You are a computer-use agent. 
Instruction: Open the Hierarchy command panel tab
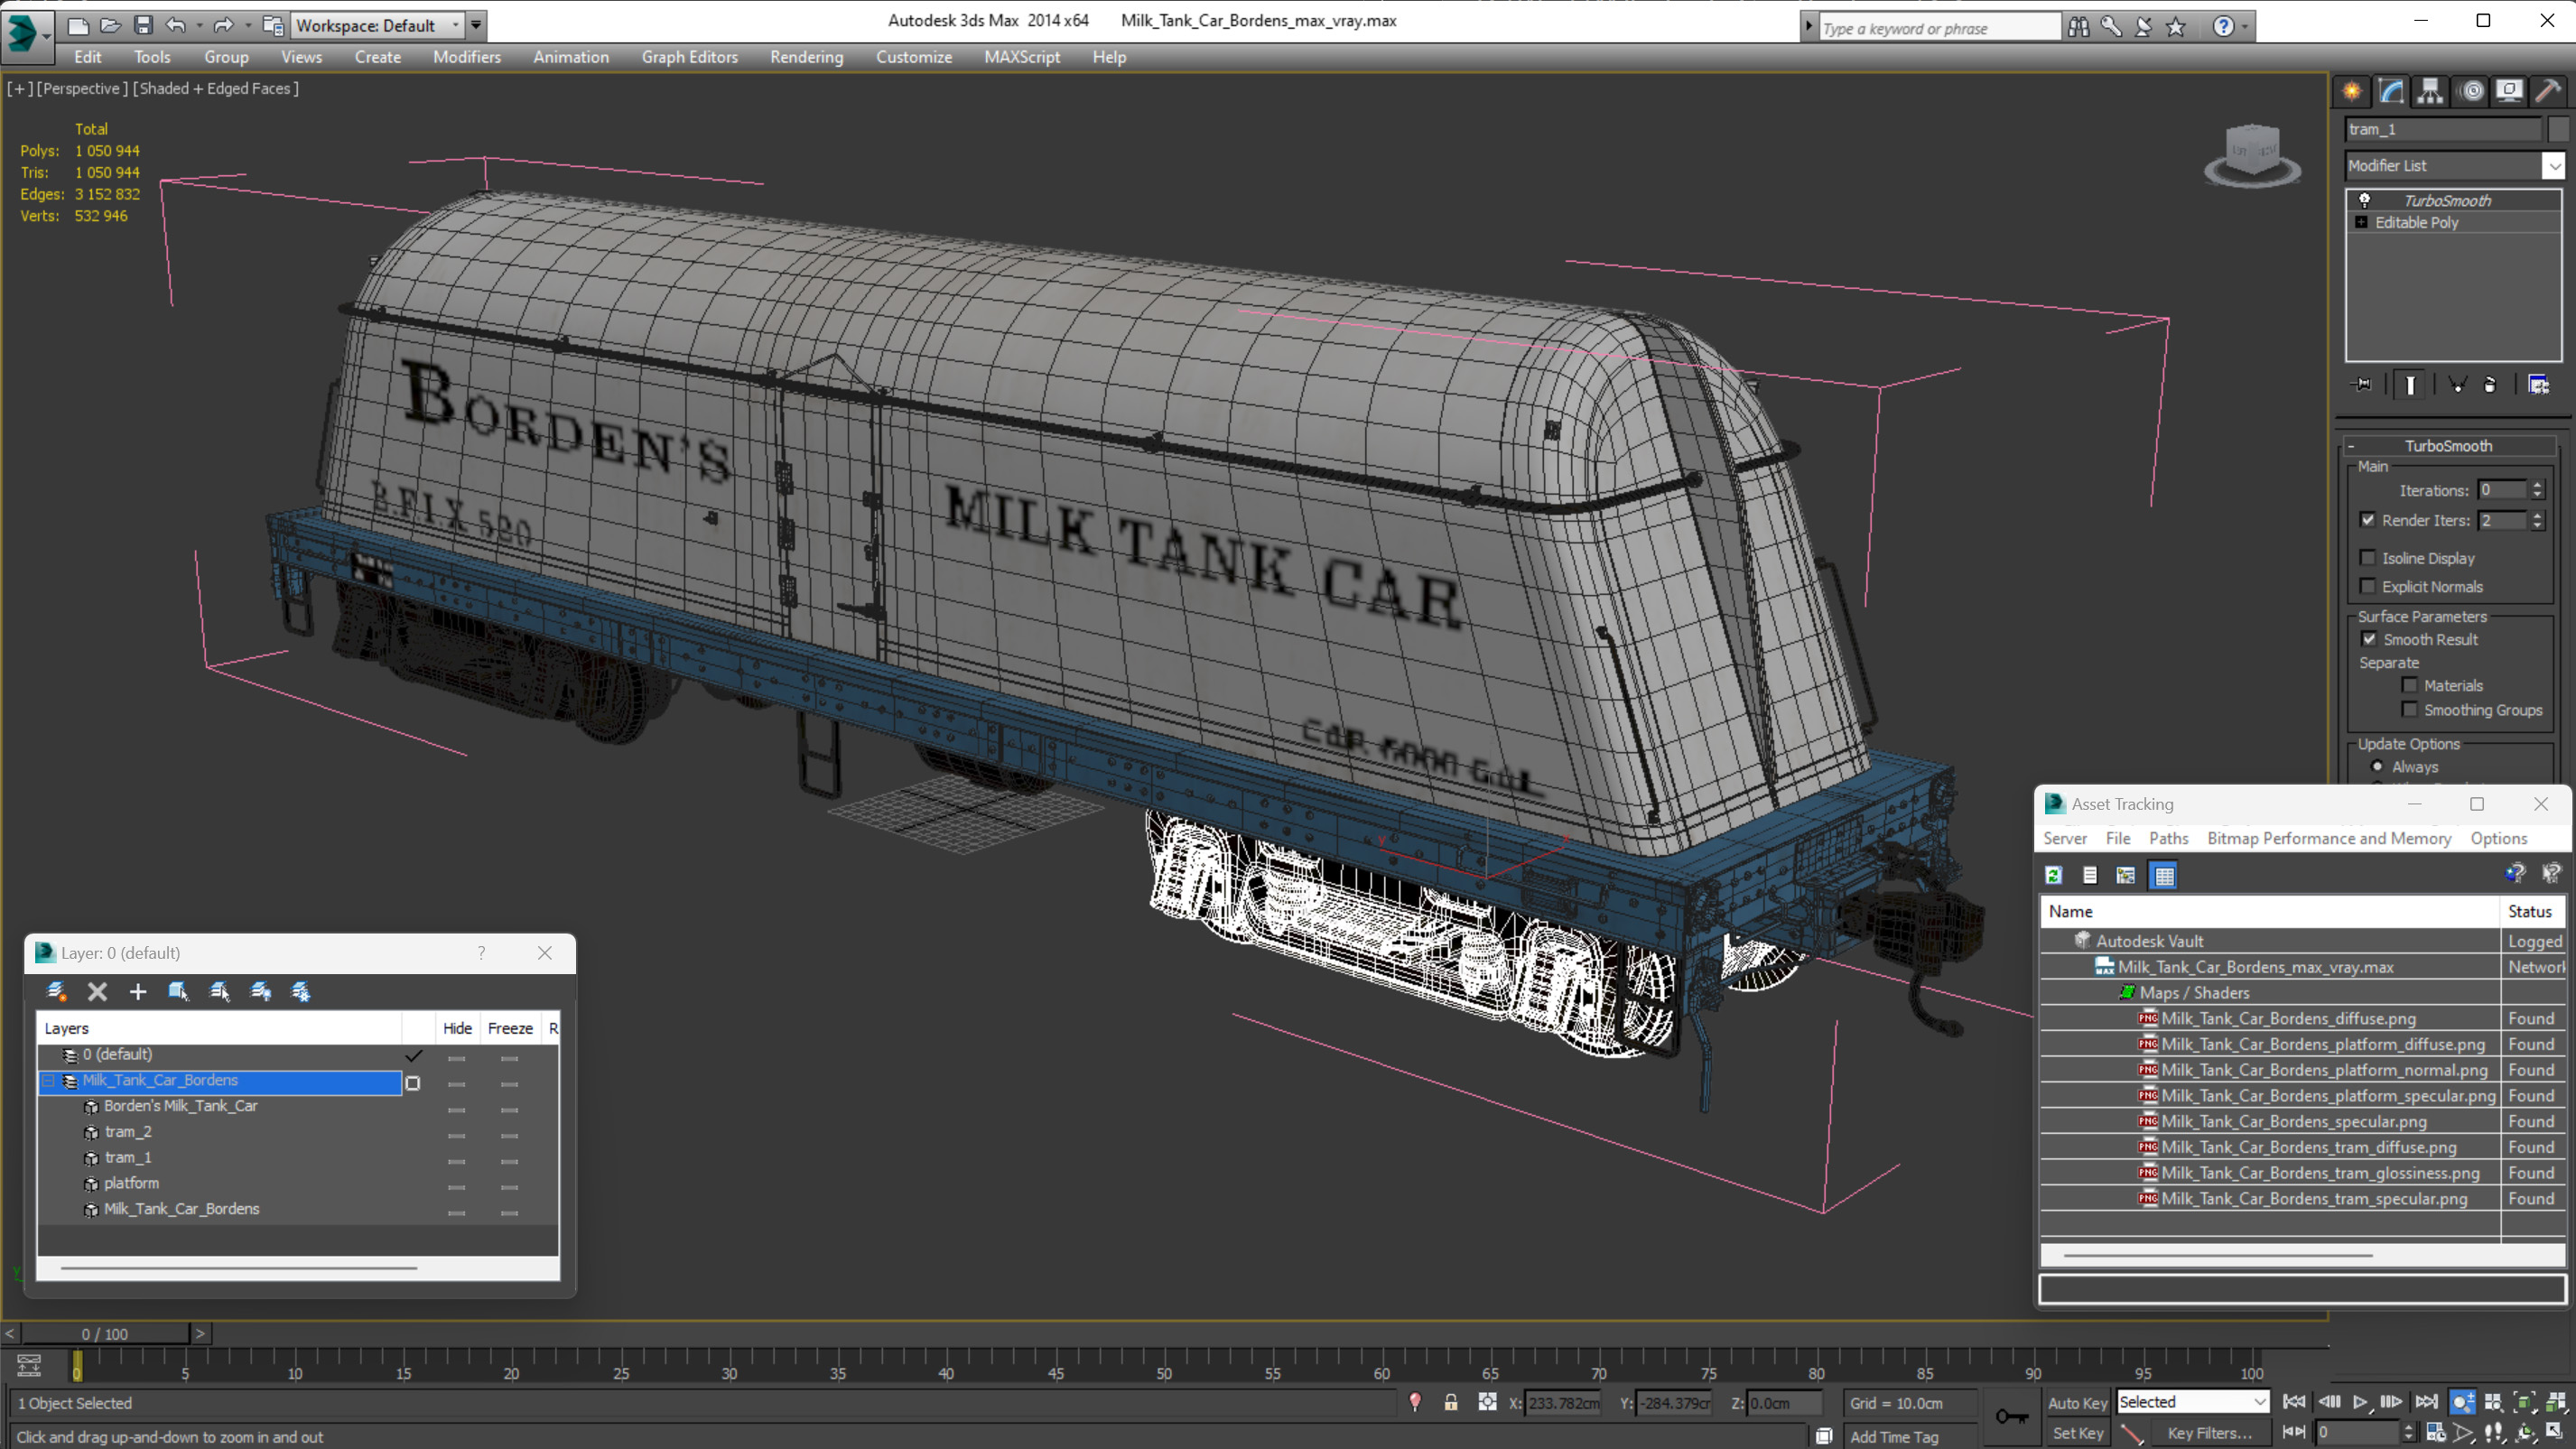point(2430,92)
